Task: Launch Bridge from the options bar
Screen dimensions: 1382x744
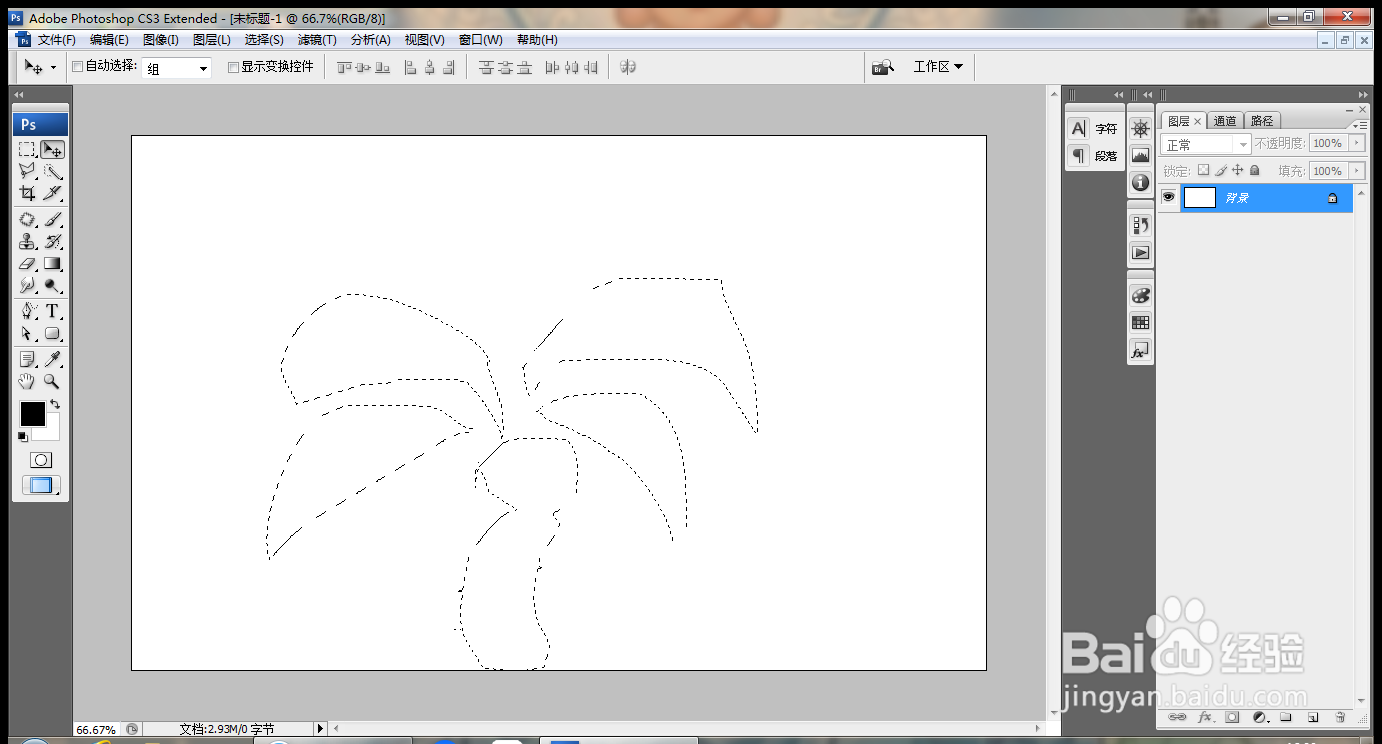Action: pyautogui.click(x=882, y=67)
